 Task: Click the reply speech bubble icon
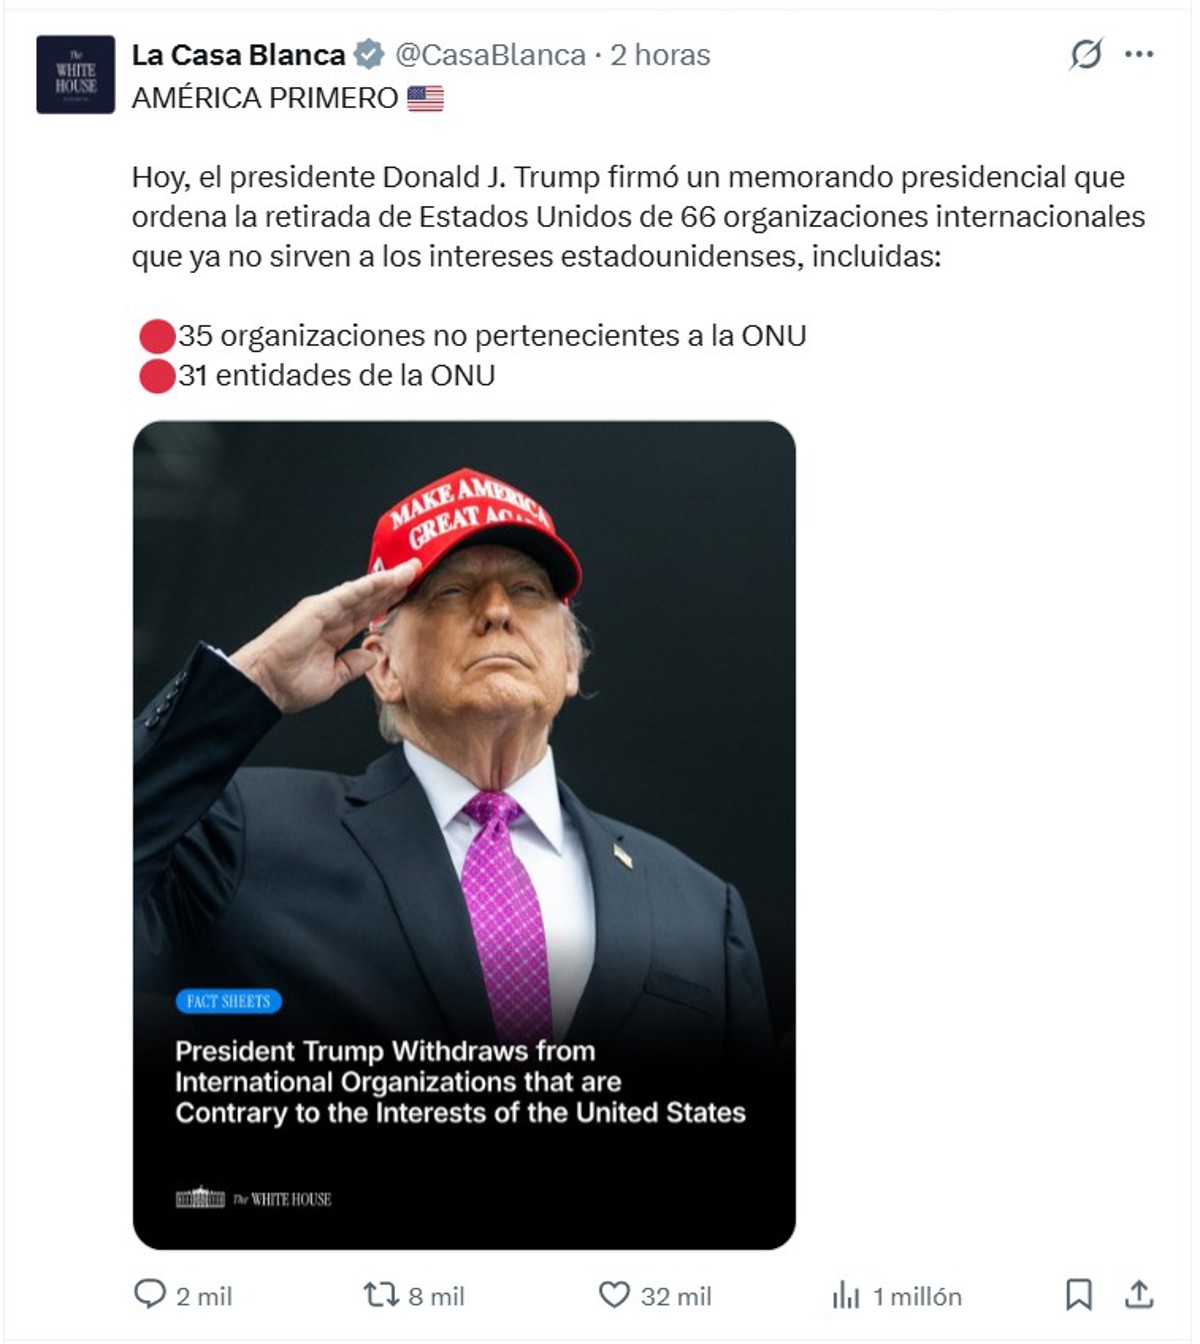[x=149, y=1294]
